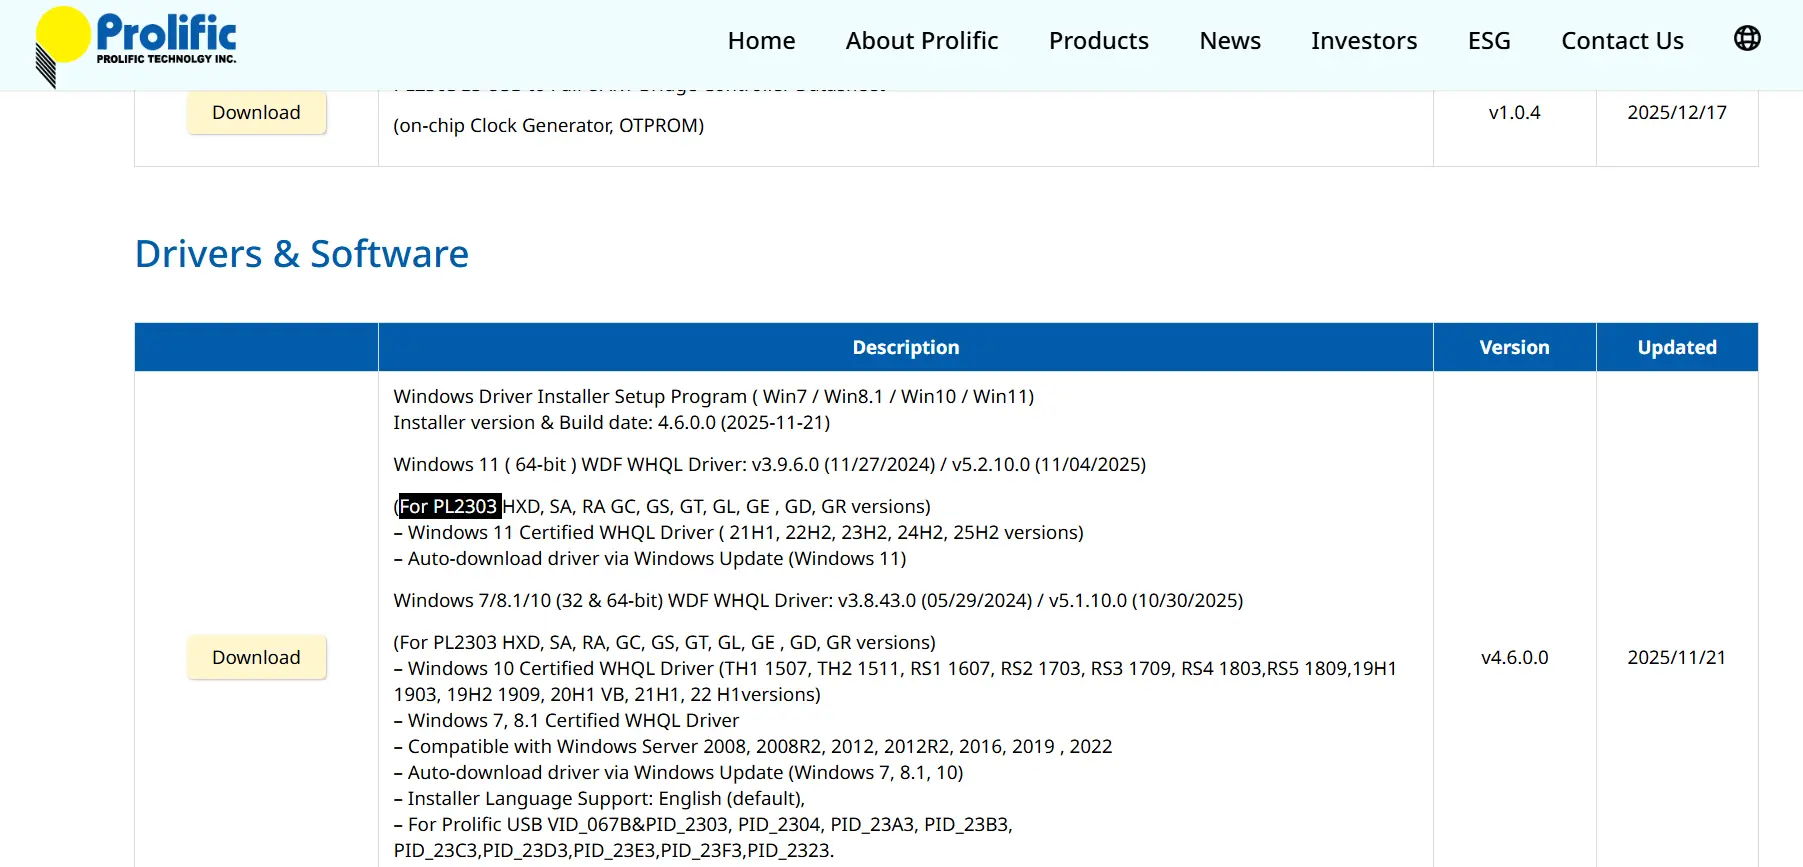Click 'Installer Language Support: English' line
The height and width of the screenshot is (867, 1803).
click(599, 799)
